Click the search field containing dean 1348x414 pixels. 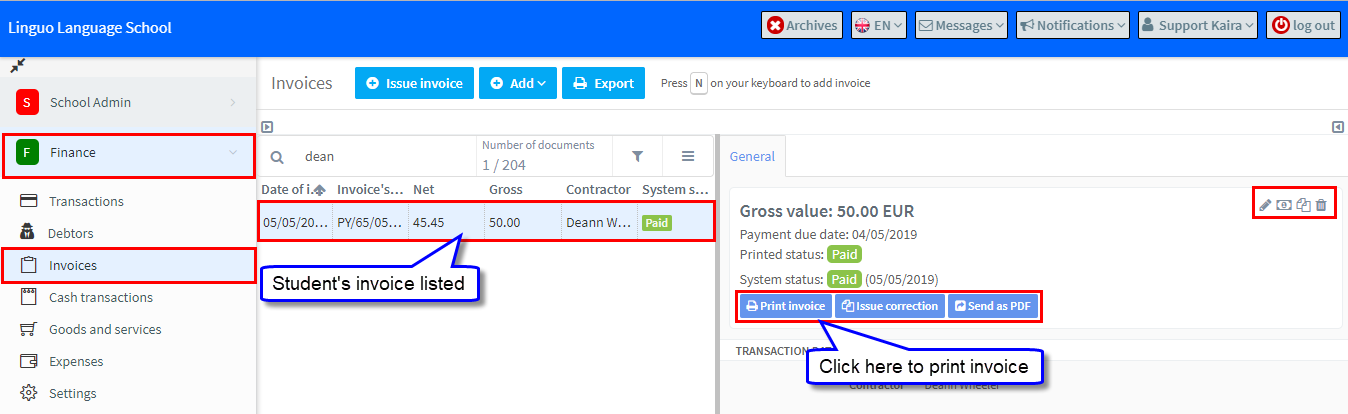(x=385, y=157)
